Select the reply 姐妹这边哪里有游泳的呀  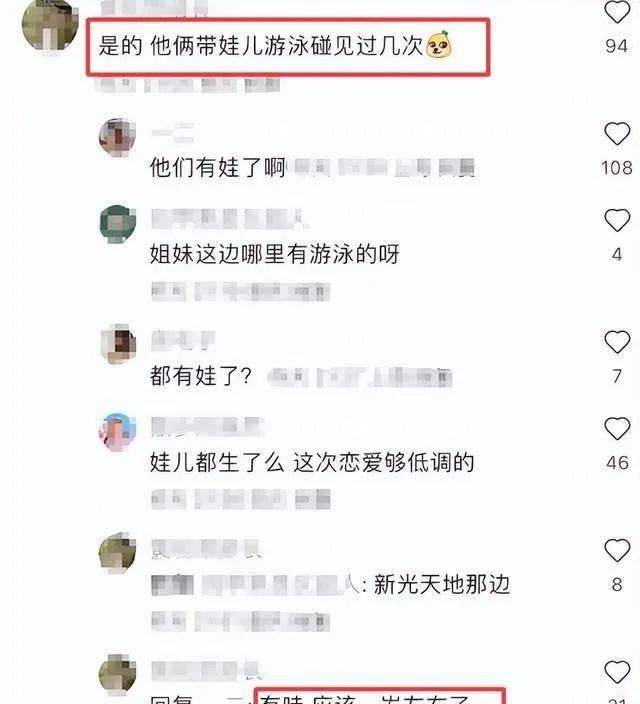coord(274,254)
